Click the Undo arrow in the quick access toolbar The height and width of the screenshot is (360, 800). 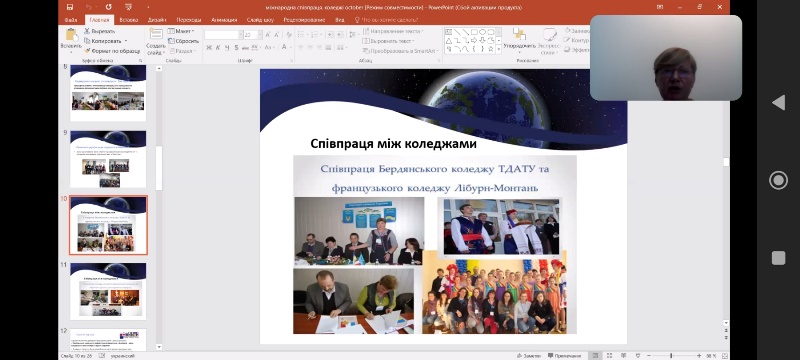(89, 7)
